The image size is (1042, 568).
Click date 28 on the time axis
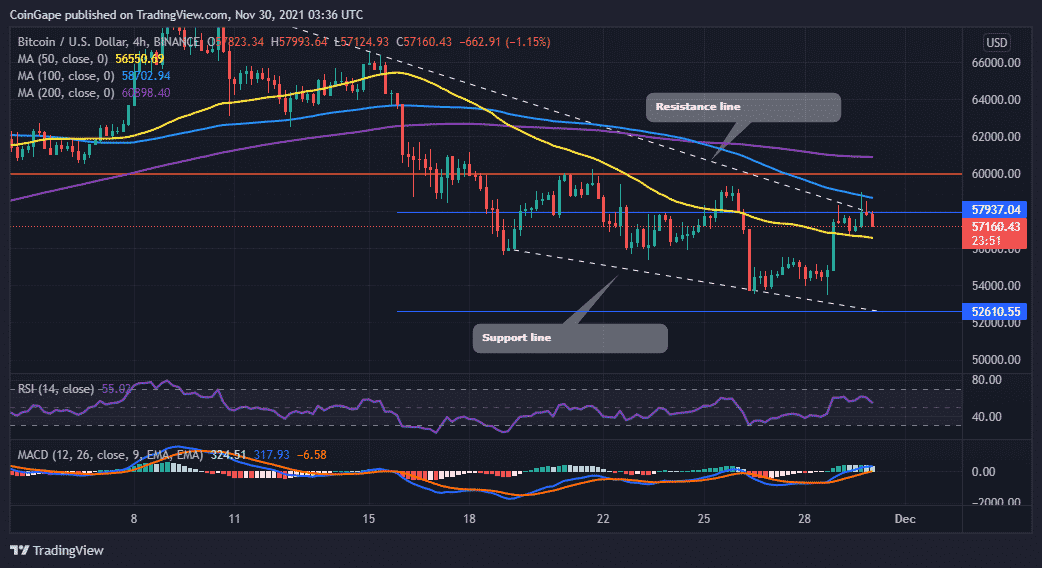pyautogui.click(x=804, y=519)
